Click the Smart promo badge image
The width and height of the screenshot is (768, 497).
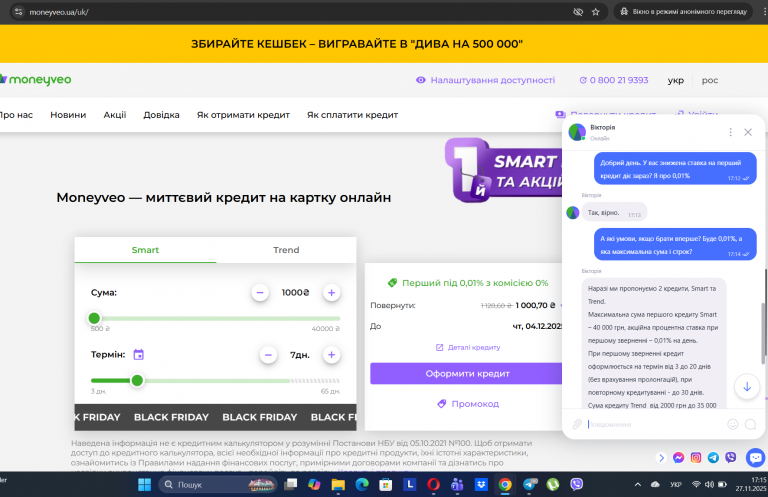pyautogui.click(x=504, y=170)
